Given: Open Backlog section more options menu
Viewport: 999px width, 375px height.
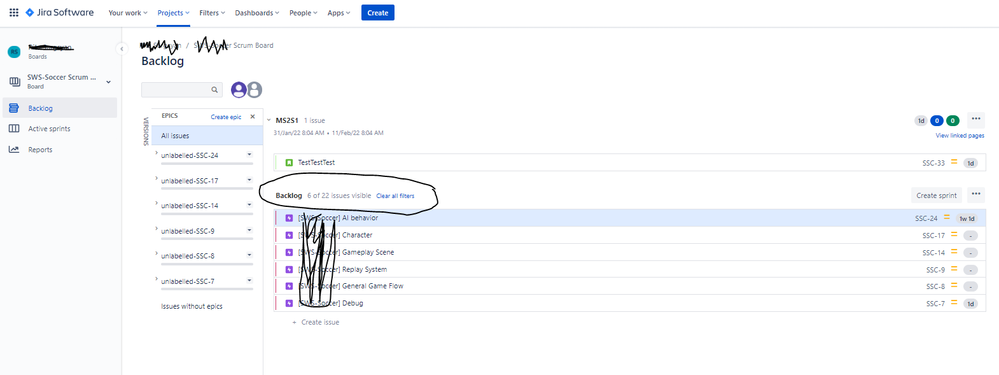Looking at the screenshot, I should point(975,195).
